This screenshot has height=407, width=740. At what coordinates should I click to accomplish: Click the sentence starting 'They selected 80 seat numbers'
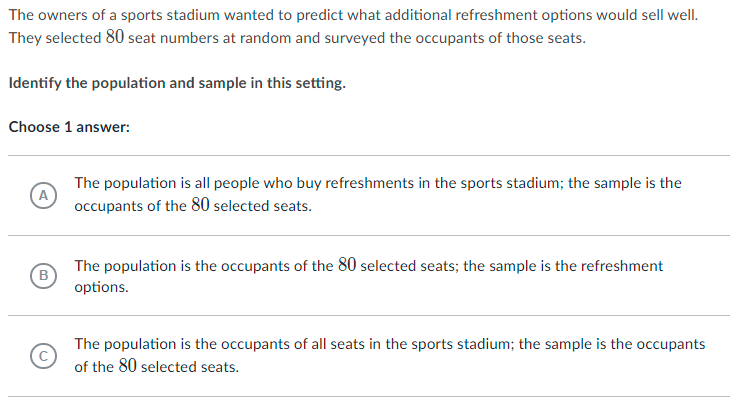pyautogui.click(x=297, y=37)
